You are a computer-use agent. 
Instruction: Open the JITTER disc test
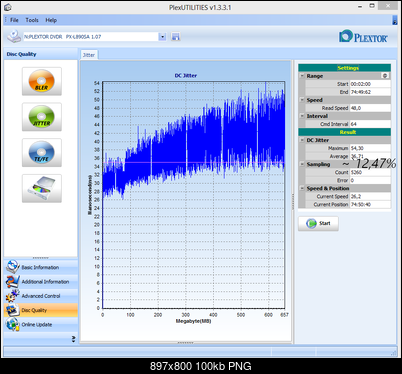[x=42, y=117]
